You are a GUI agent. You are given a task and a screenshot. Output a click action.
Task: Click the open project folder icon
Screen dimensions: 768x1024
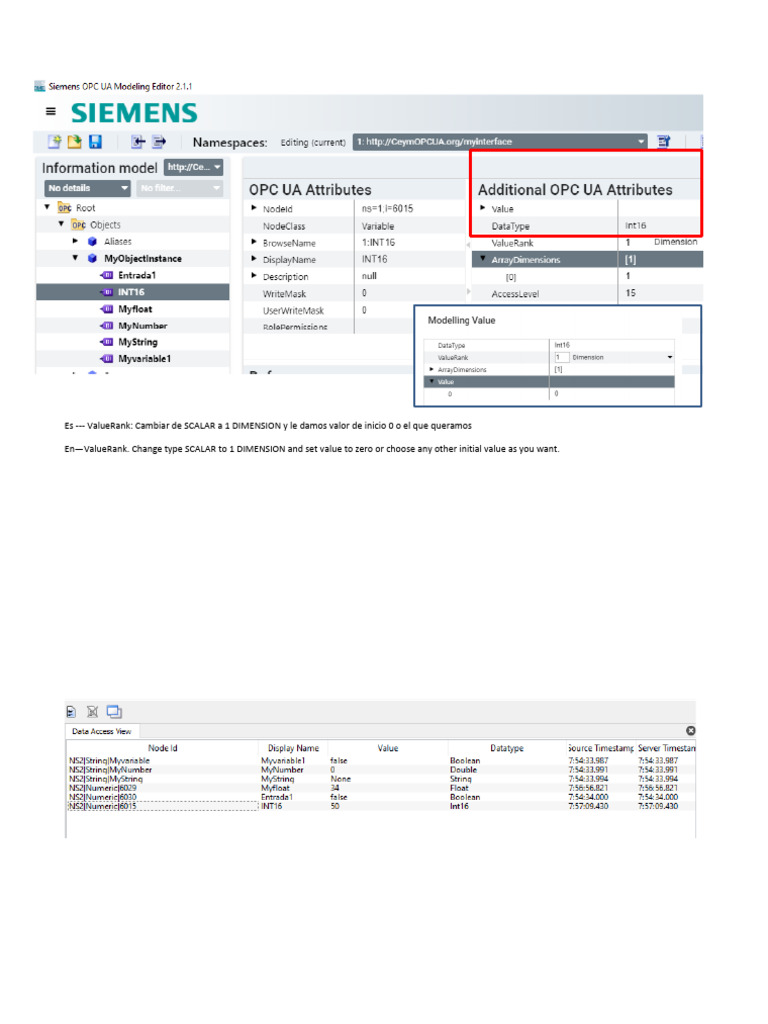point(74,142)
